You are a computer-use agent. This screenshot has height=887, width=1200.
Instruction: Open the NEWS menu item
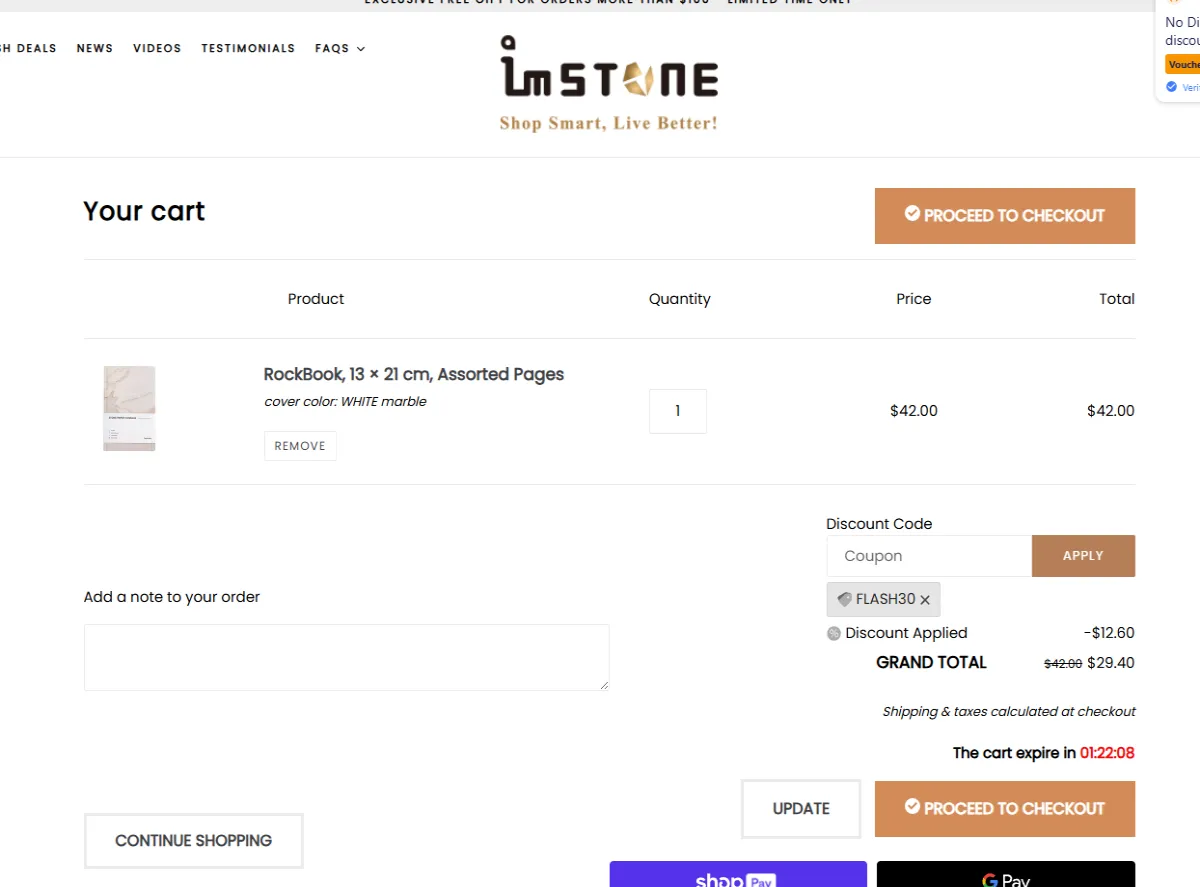(95, 48)
